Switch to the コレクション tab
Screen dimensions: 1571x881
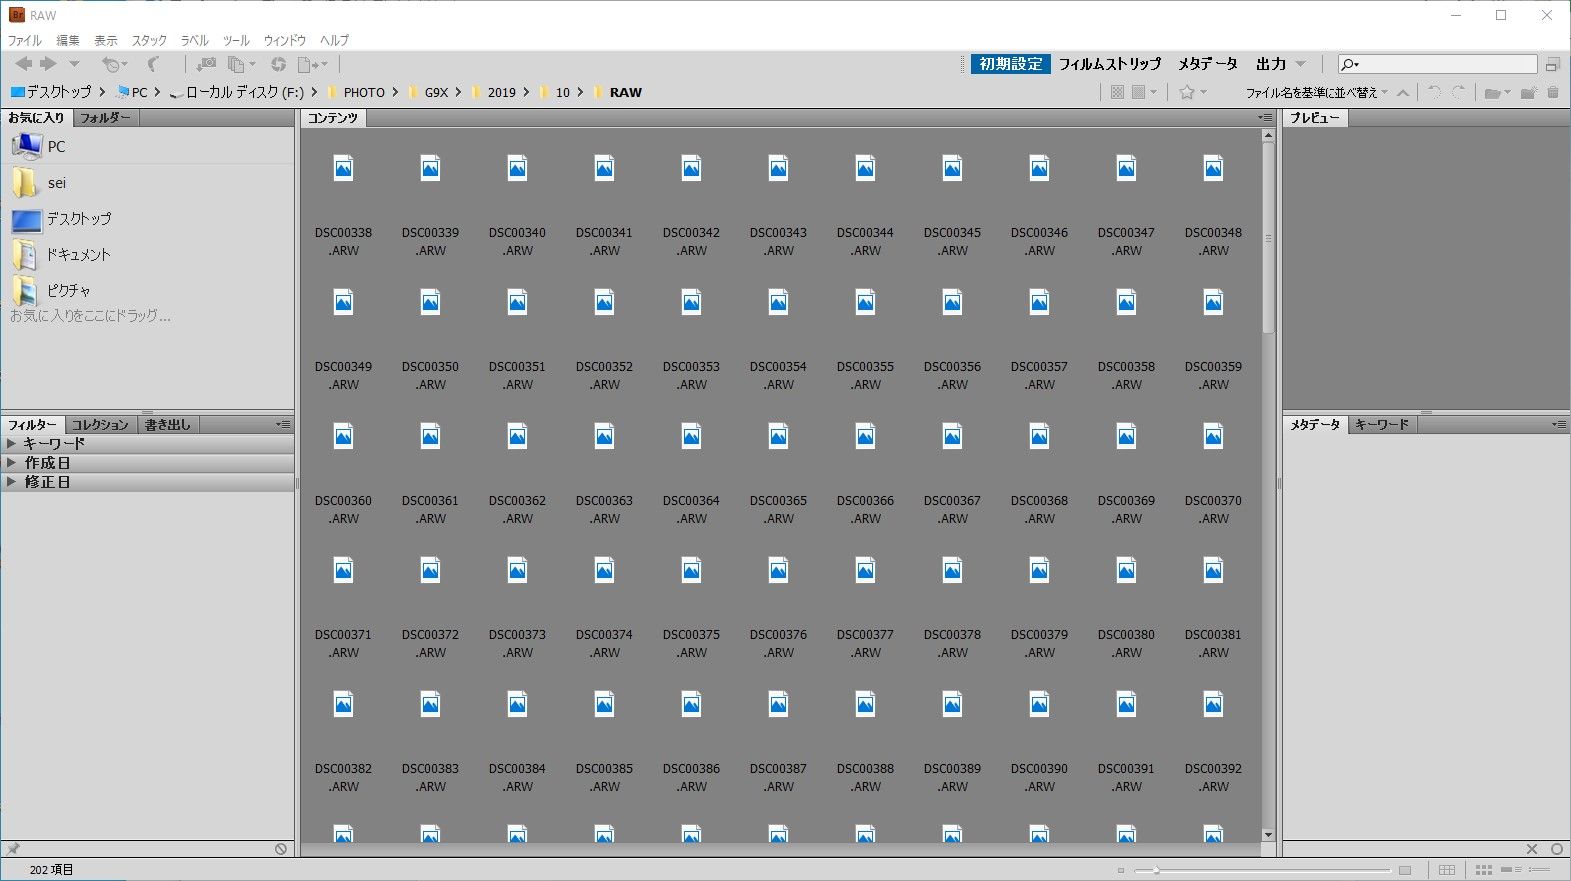(x=100, y=425)
